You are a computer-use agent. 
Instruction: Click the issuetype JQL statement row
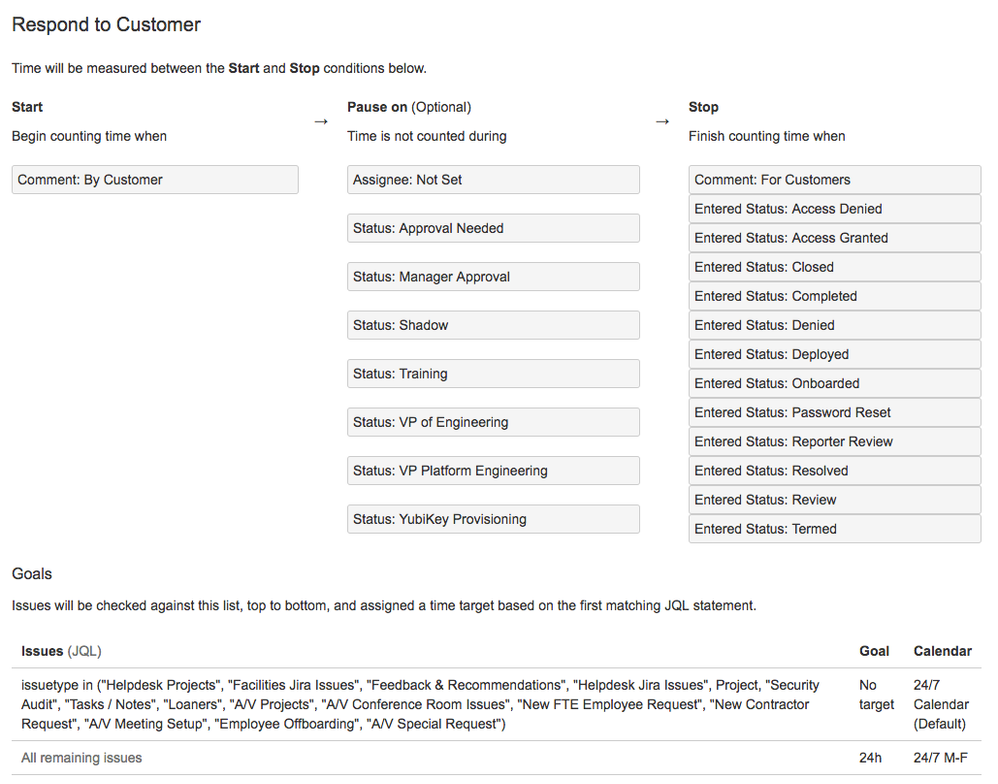[420, 704]
